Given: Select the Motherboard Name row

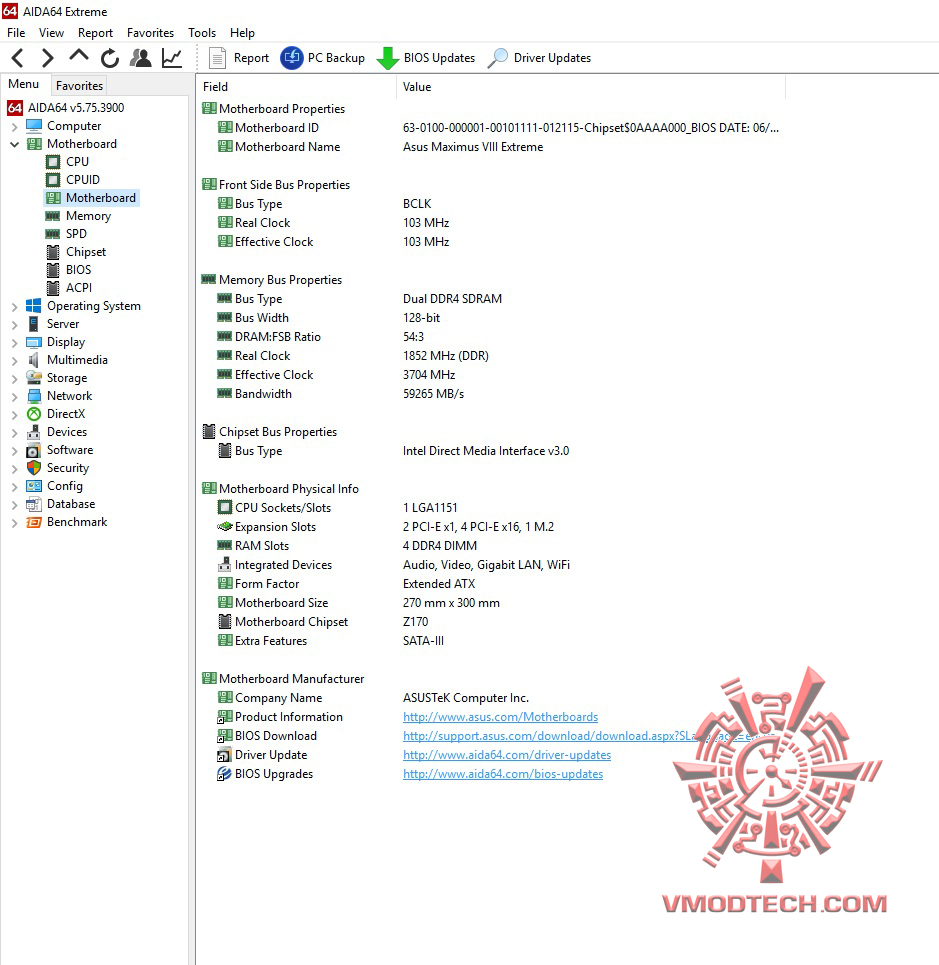Looking at the screenshot, I should [490, 147].
